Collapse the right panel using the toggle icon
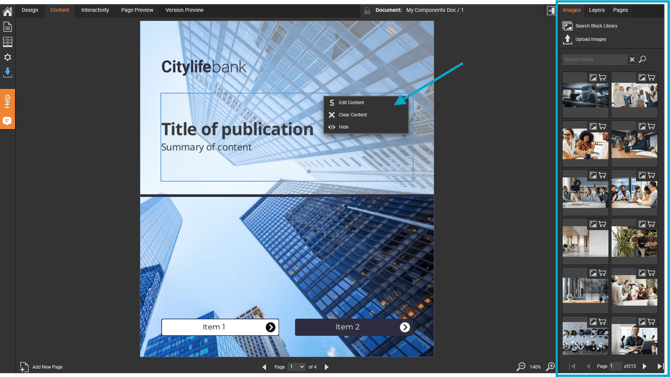This screenshot has width=670, height=377. click(551, 11)
